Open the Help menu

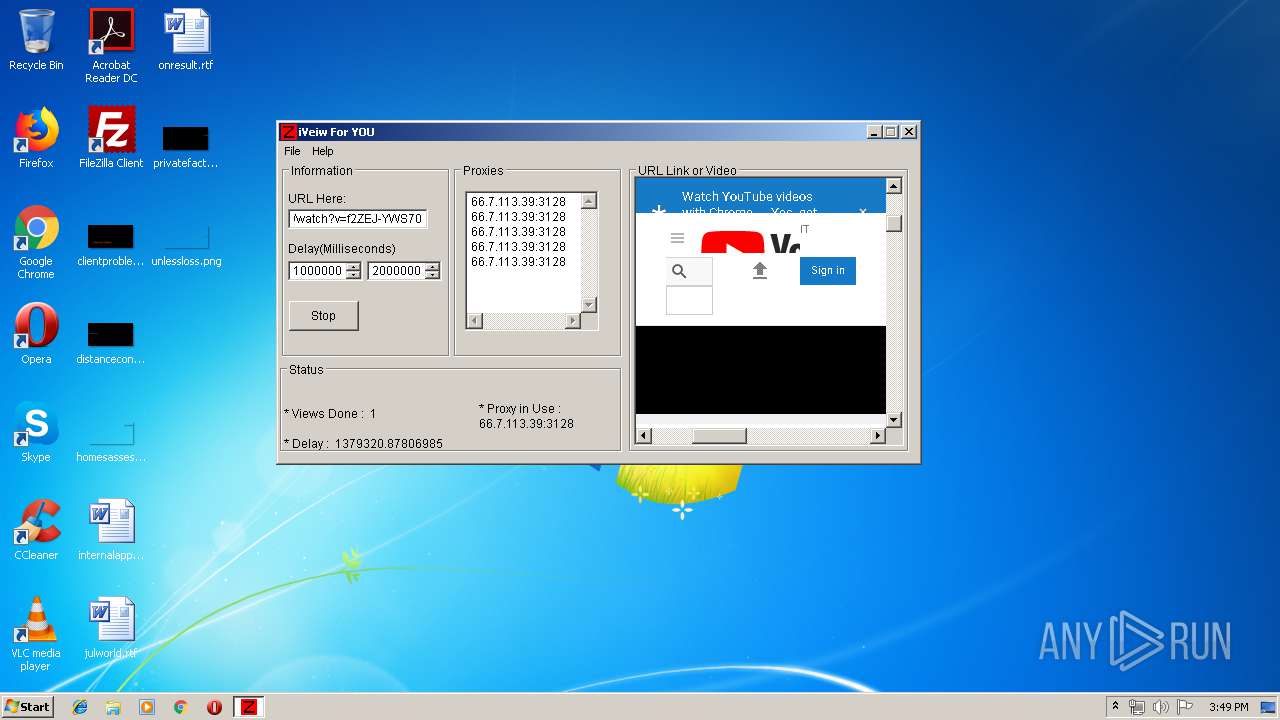(322, 151)
